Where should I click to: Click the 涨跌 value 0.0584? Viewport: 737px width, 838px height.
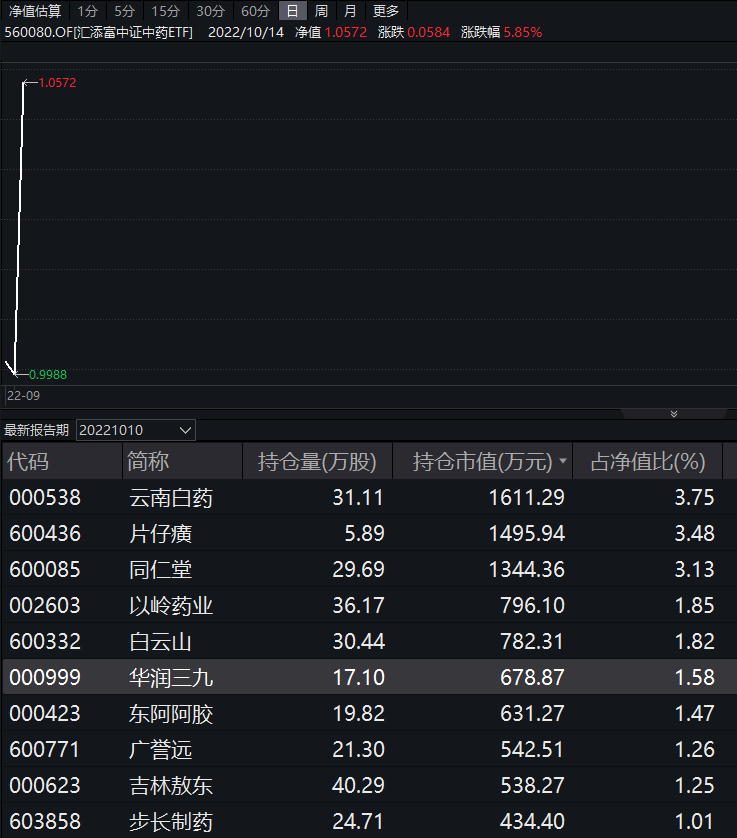(429, 32)
